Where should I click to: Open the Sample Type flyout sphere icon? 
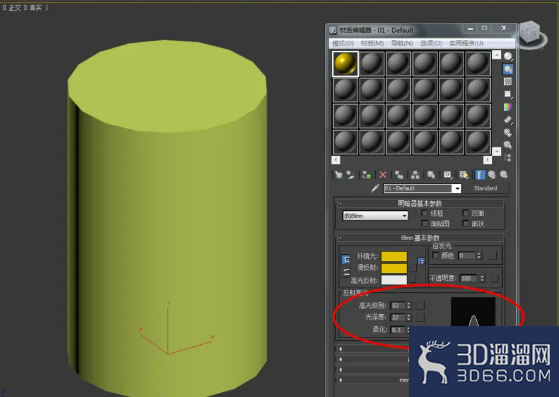pos(508,56)
